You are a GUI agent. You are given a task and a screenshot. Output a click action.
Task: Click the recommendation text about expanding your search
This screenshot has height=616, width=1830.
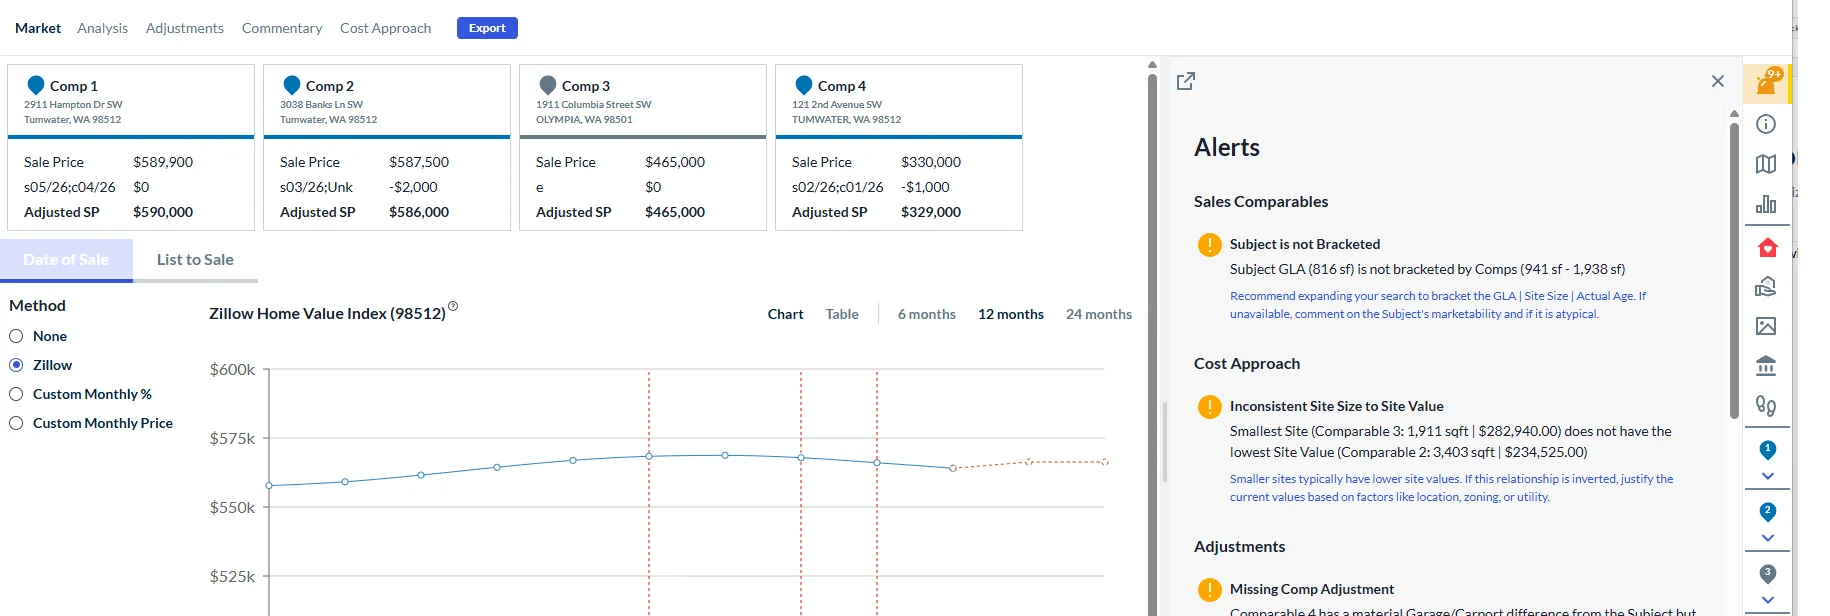point(1438,305)
